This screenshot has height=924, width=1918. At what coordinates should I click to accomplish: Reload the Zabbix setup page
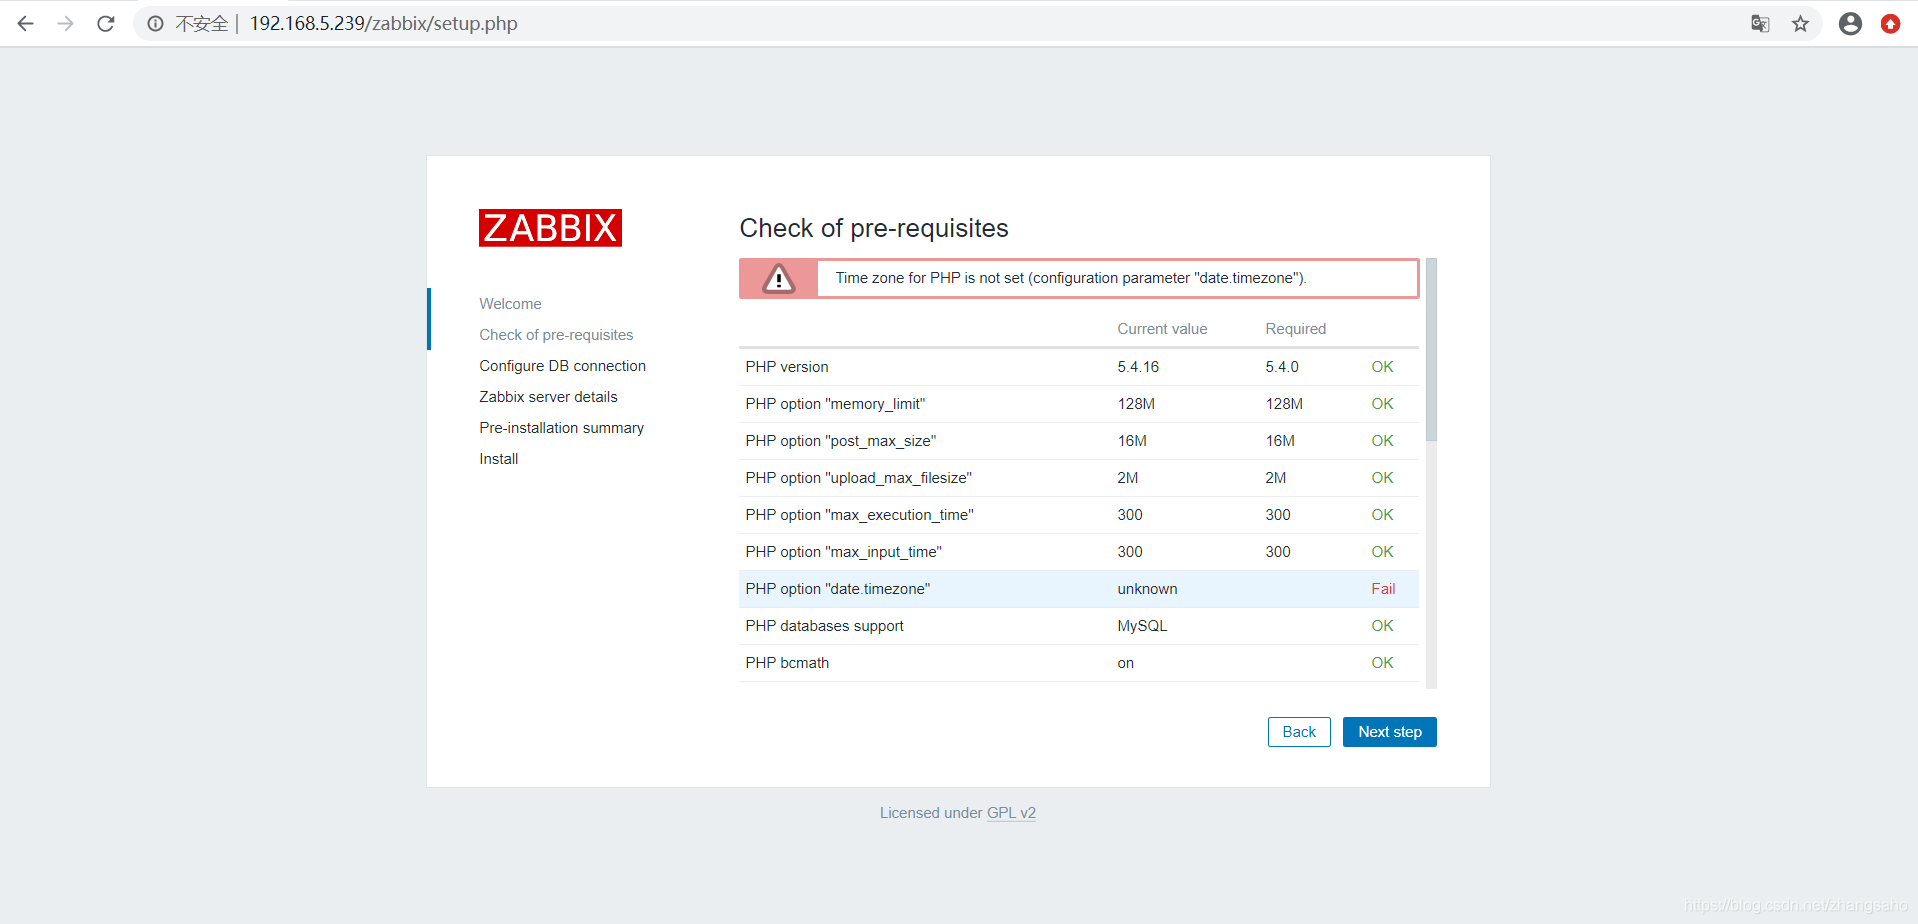[106, 24]
